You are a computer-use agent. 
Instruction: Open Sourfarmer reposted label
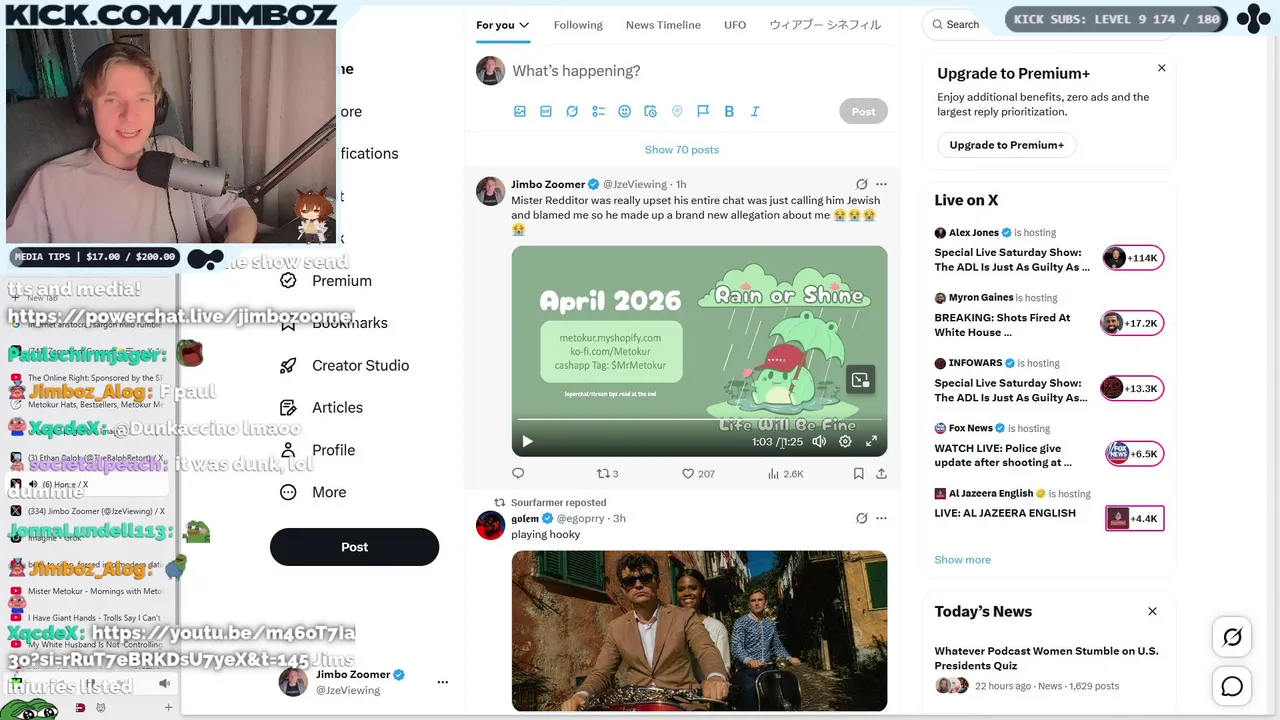pos(558,502)
